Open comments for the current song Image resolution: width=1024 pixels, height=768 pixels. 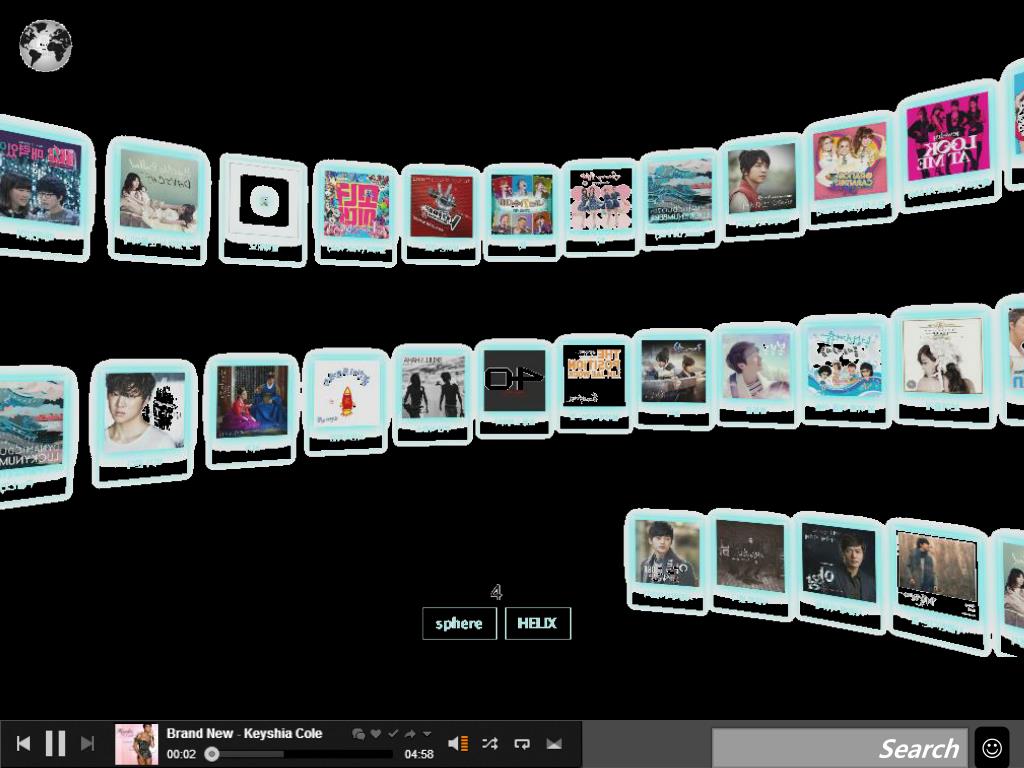(x=358, y=734)
